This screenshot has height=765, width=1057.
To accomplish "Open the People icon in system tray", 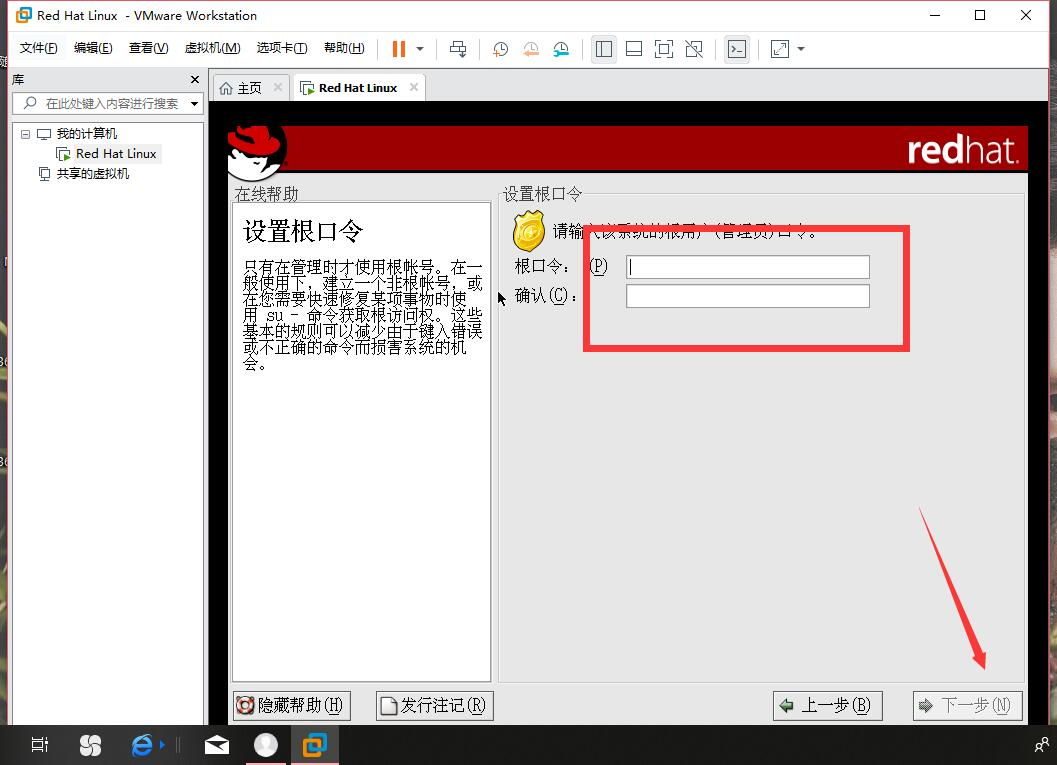I will coord(1042,745).
